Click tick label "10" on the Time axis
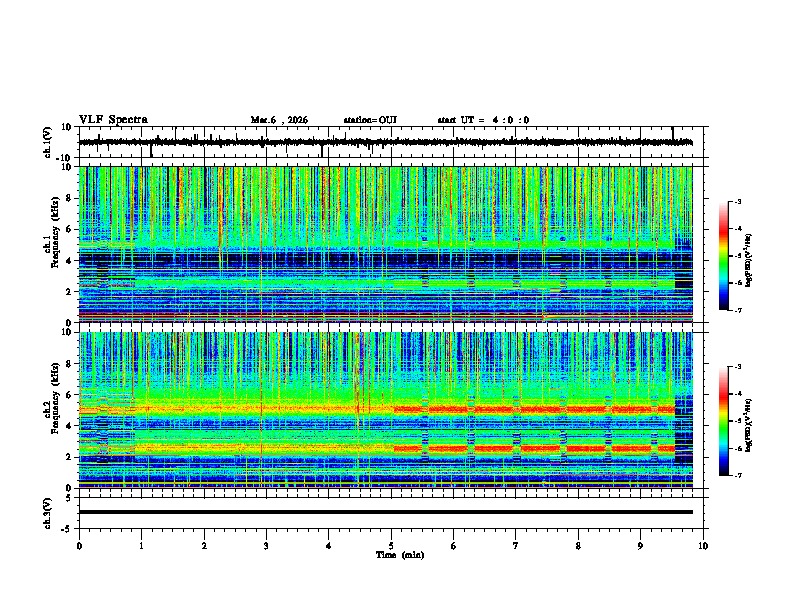The image size is (792, 612). [703, 546]
